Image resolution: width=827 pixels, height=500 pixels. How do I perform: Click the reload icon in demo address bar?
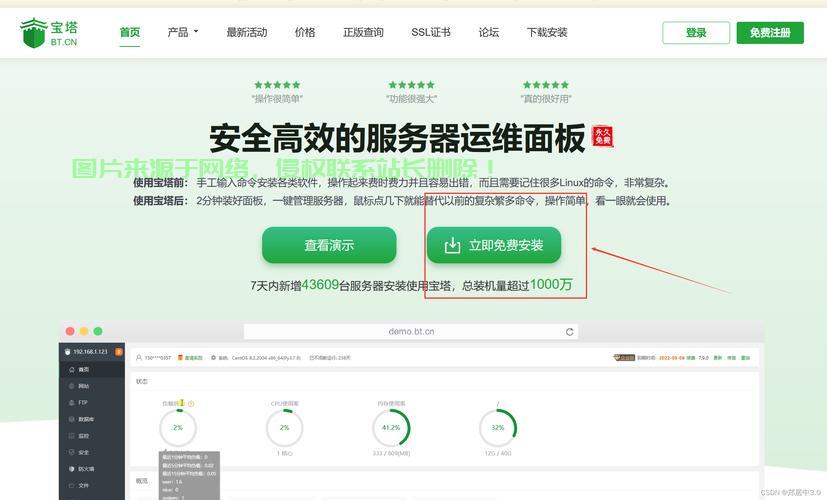click(570, 332)
